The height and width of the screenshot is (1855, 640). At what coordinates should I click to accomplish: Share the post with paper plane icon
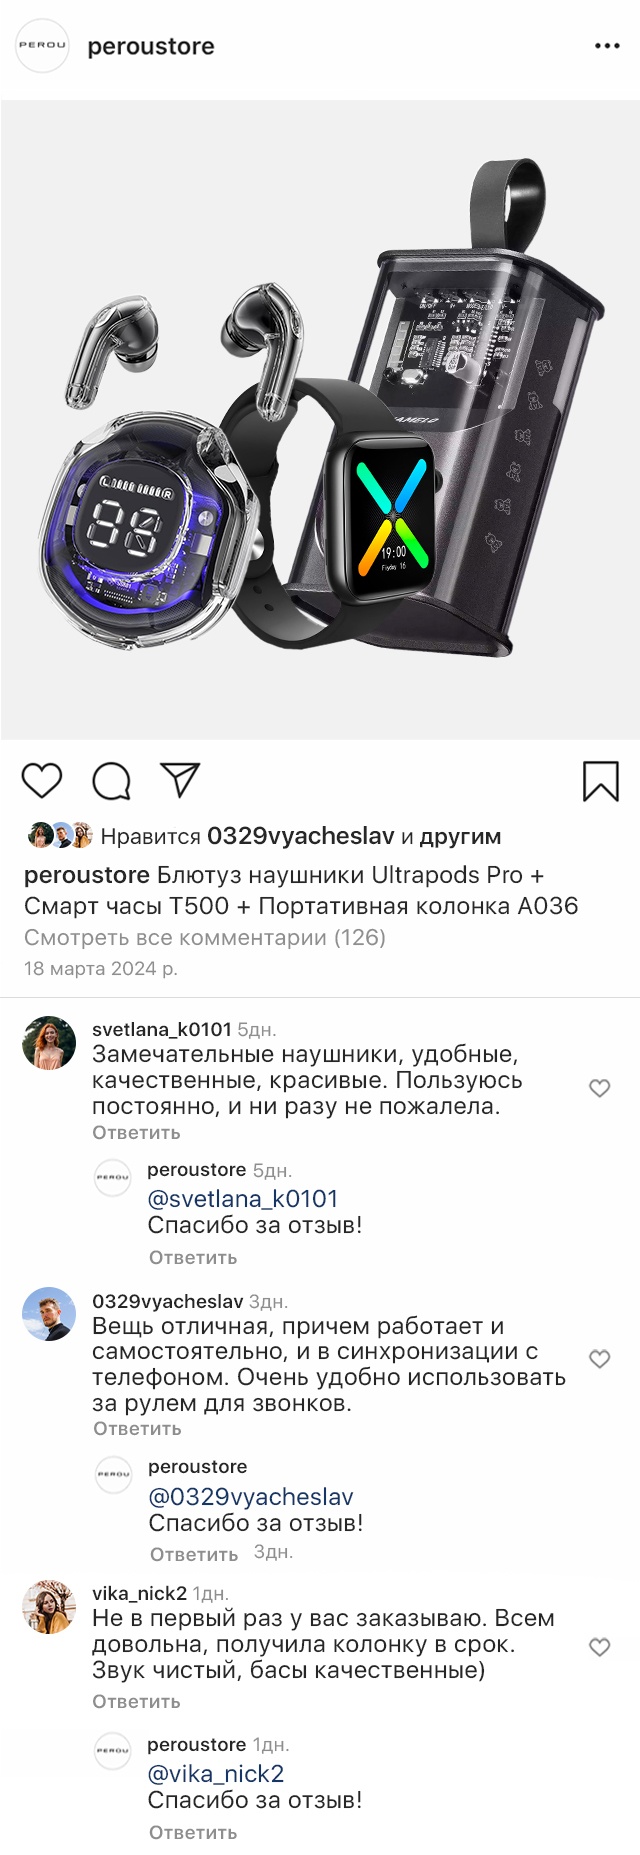tap(181, 780)
